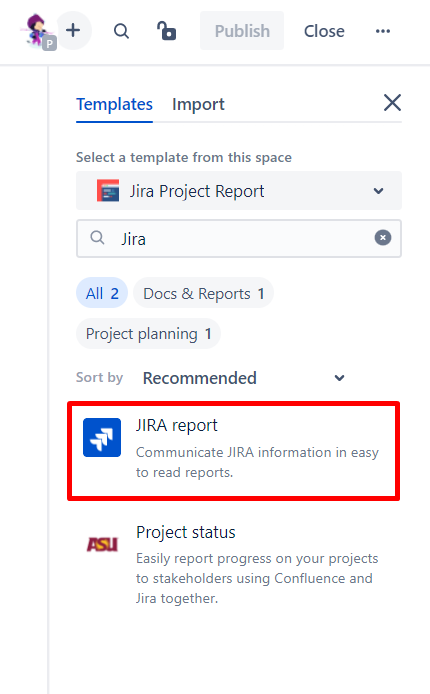Click the Publish button
430x694 pixels.
click(x=242, y=31)
